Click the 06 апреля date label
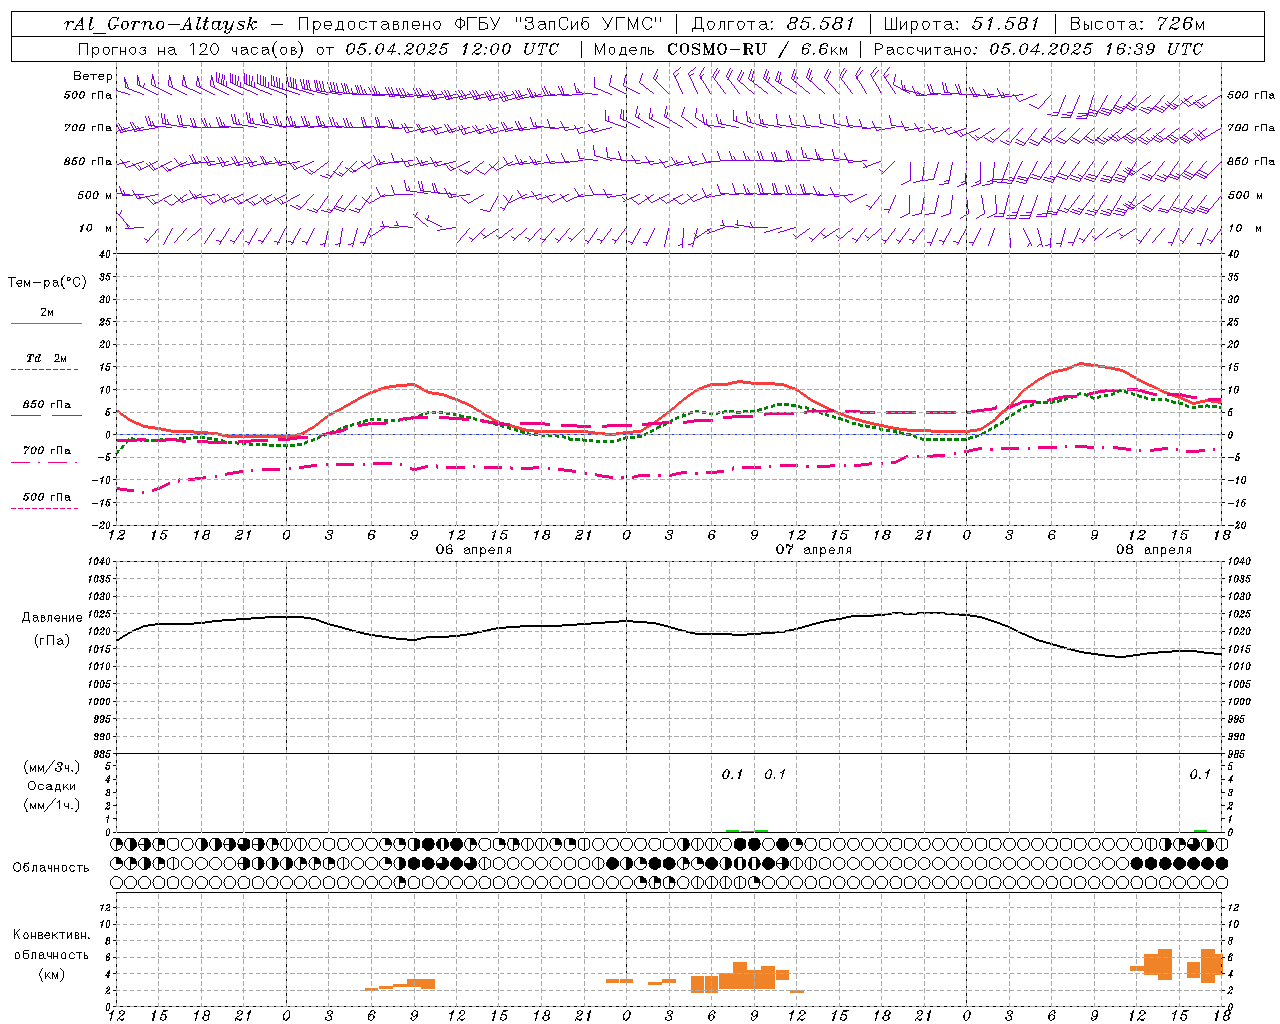This screenshot has width=1280, height=1024. pos(473,550)
